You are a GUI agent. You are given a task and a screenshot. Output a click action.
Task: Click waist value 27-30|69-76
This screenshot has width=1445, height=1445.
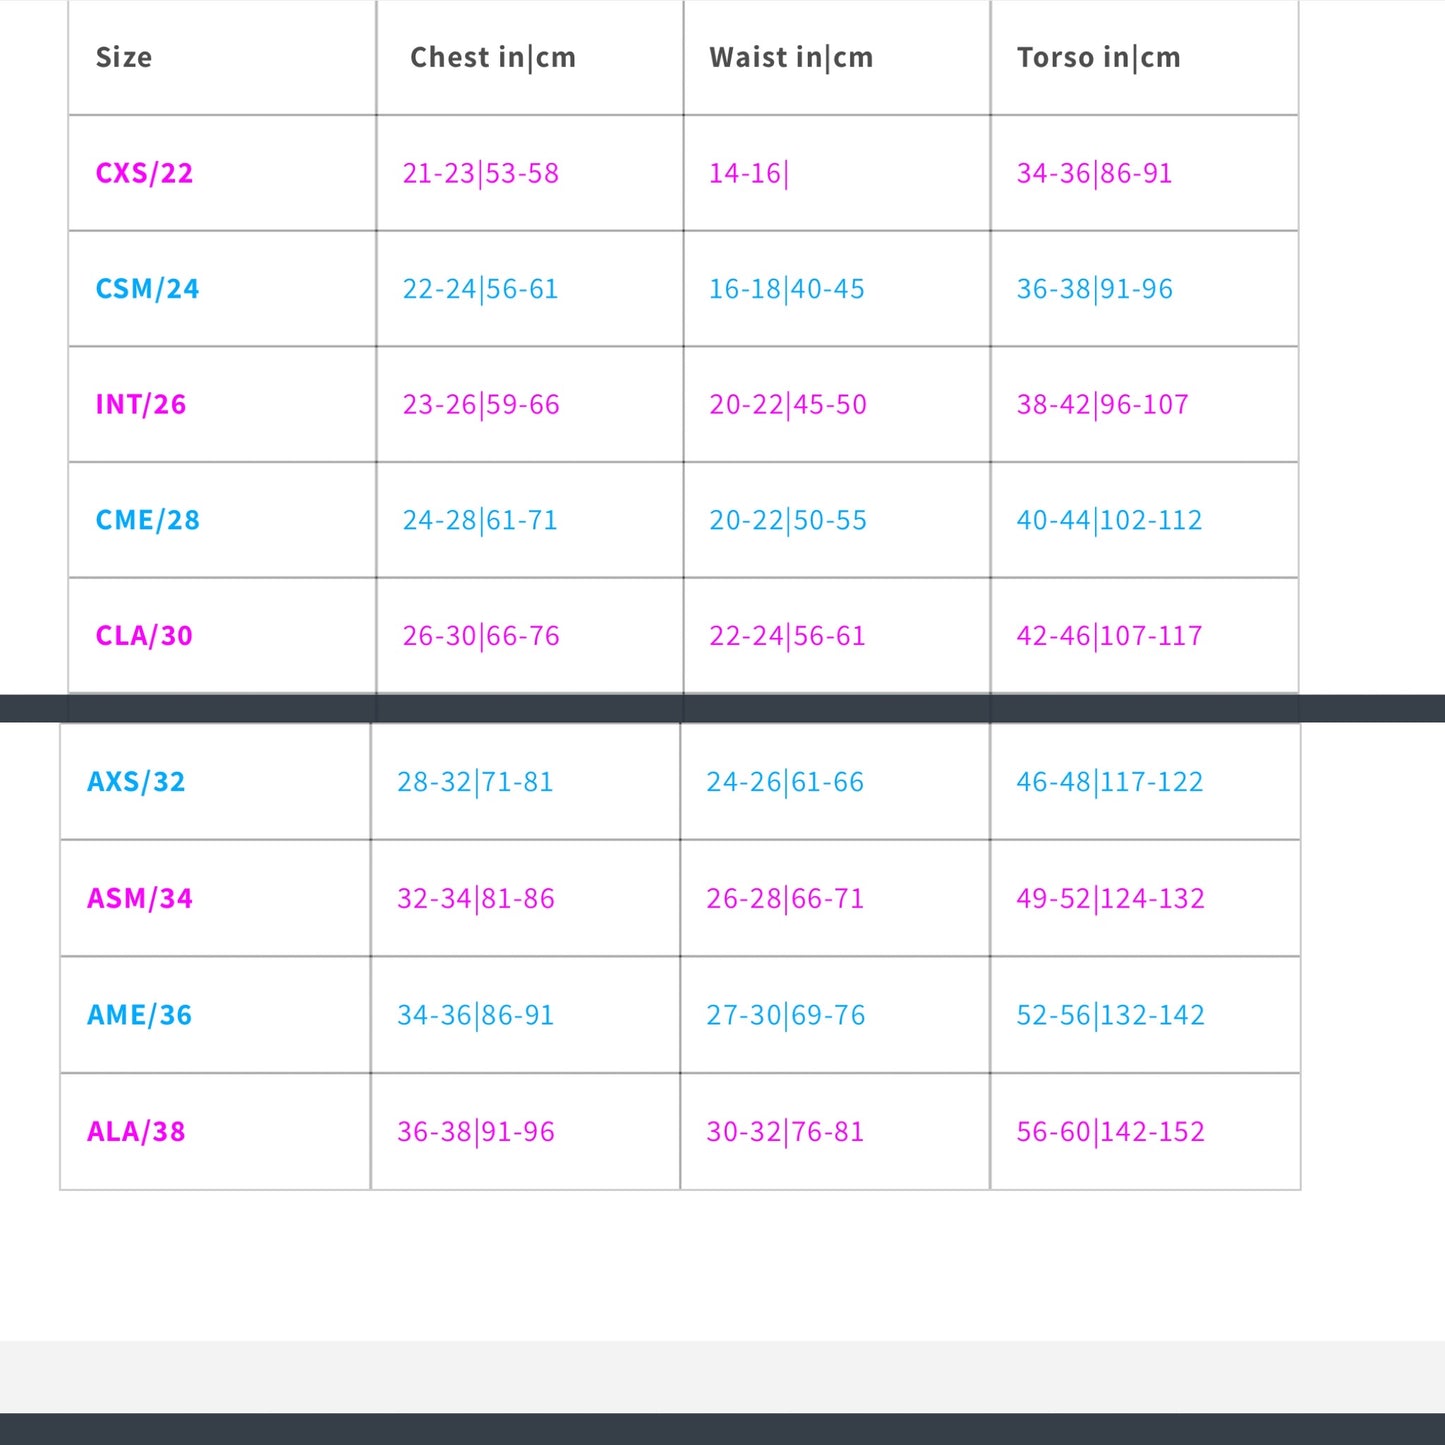tap(786, 1016)
